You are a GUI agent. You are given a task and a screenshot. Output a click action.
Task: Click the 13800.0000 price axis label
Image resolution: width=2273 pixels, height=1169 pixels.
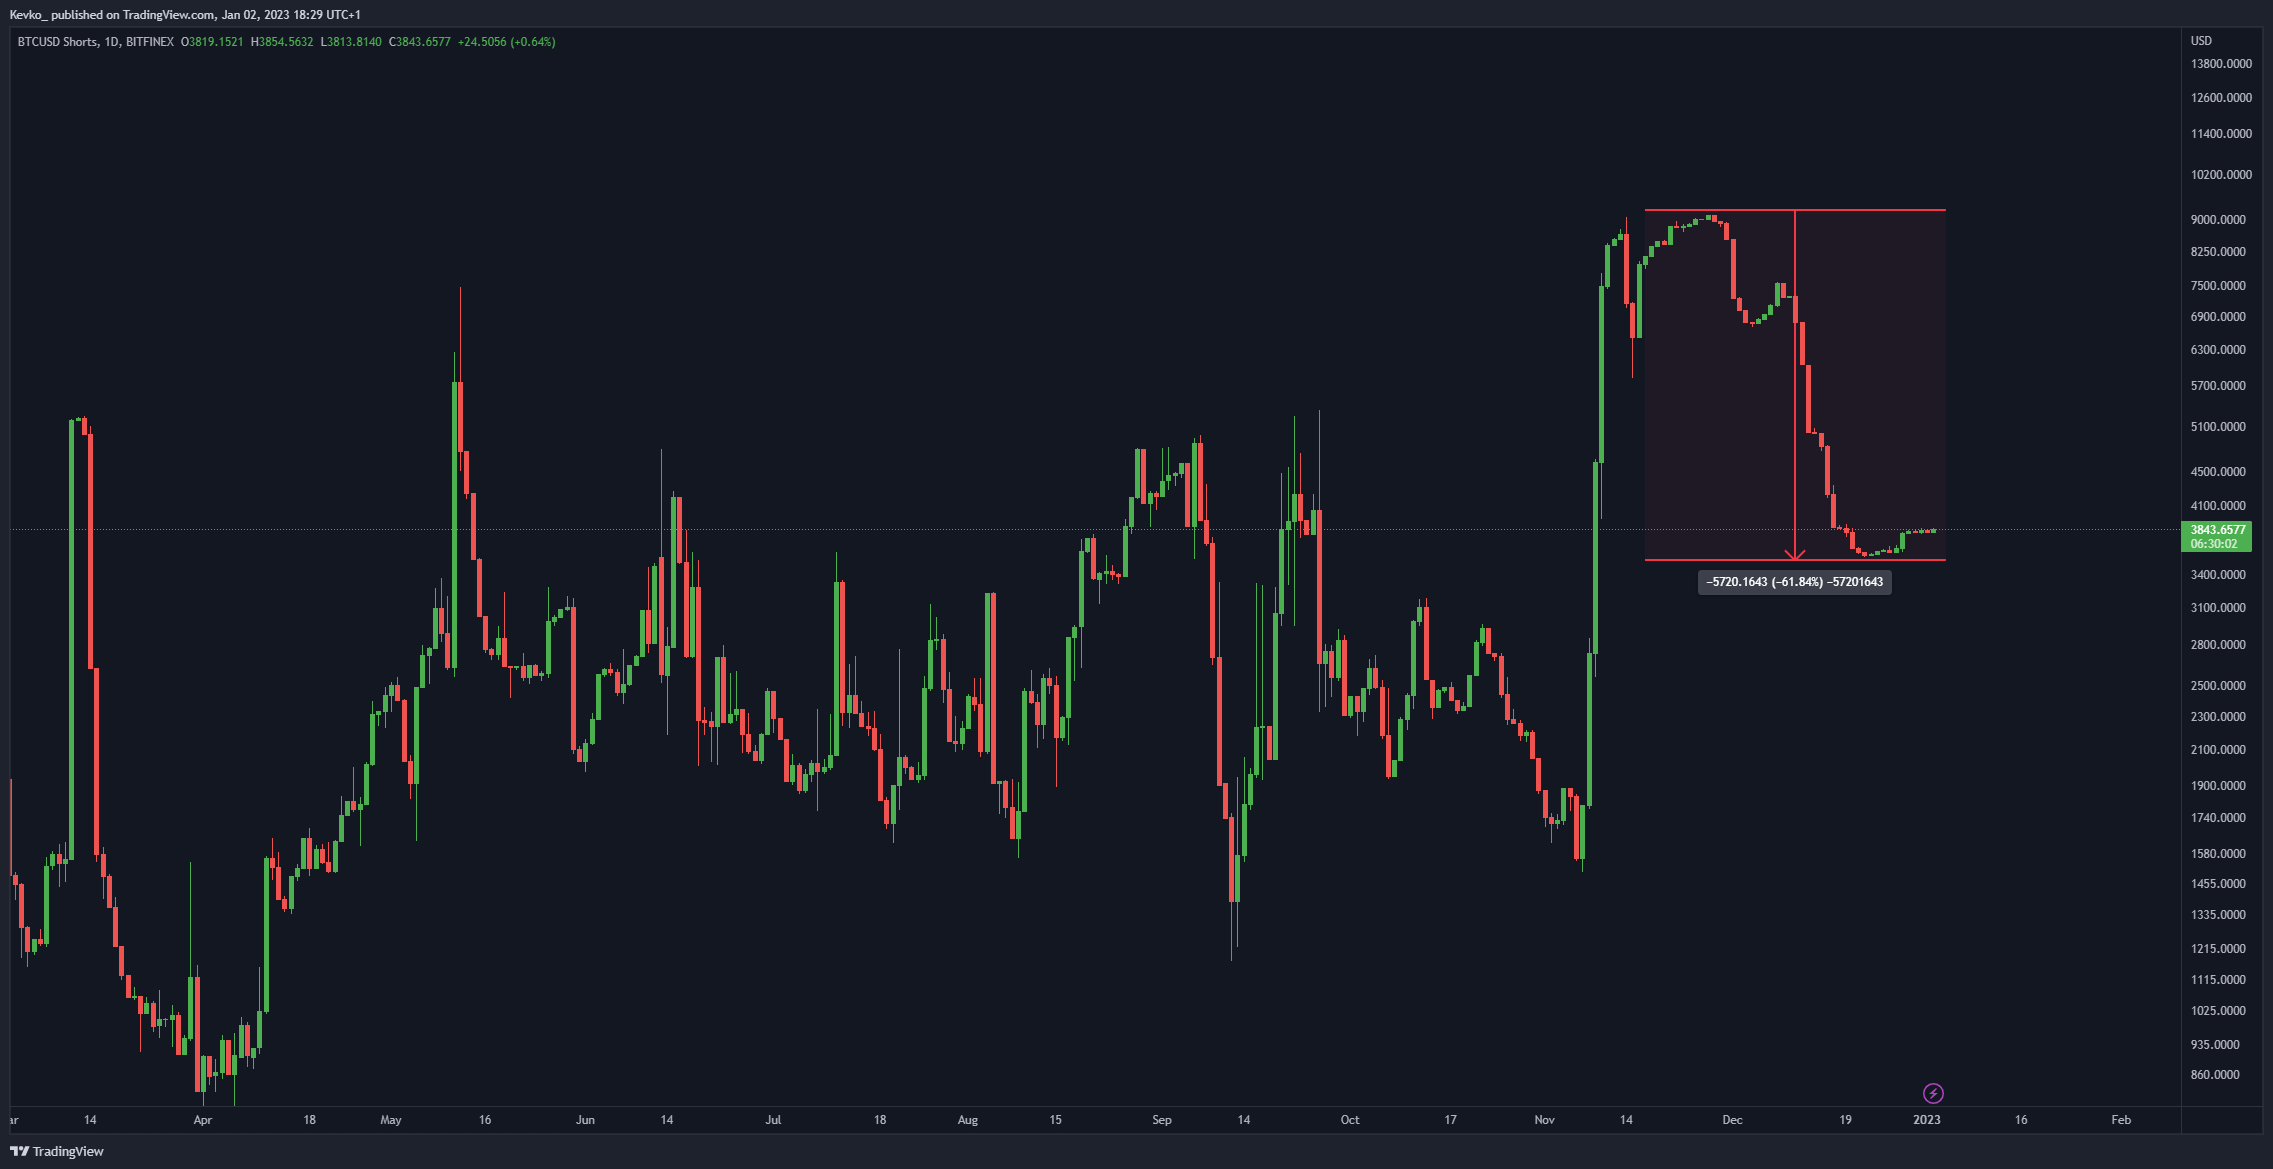click(2221, 64)
